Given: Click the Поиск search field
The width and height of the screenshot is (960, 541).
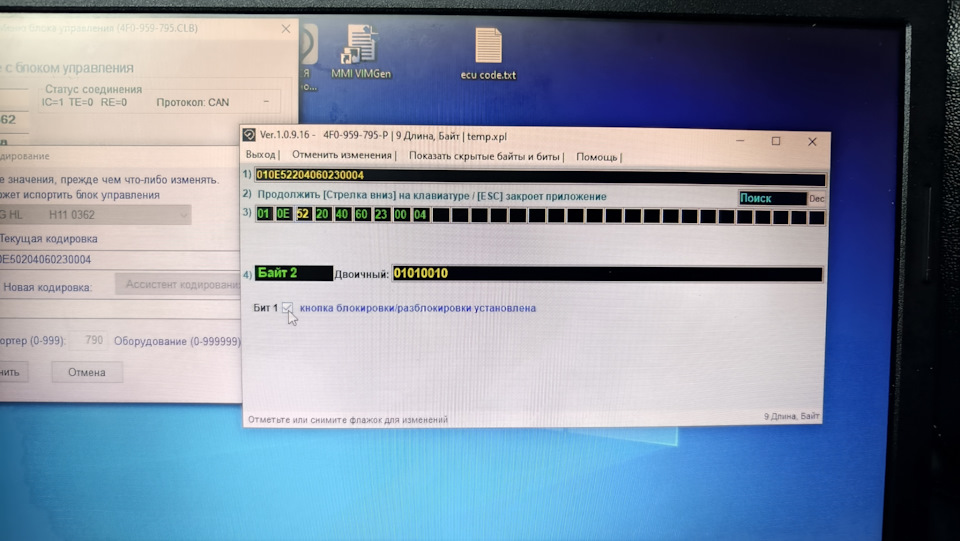Looking at the screenshot, I should click(x=773, y=198).
